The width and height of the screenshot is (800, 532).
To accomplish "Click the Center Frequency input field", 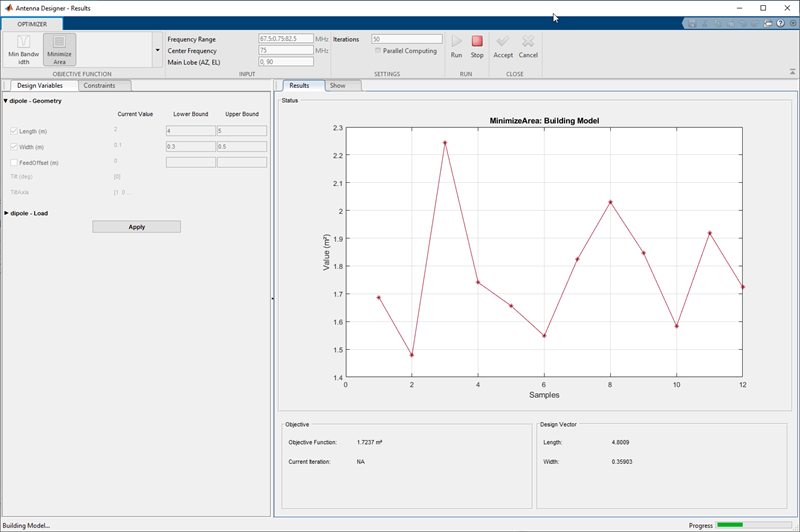I will (x=286, y=50).
